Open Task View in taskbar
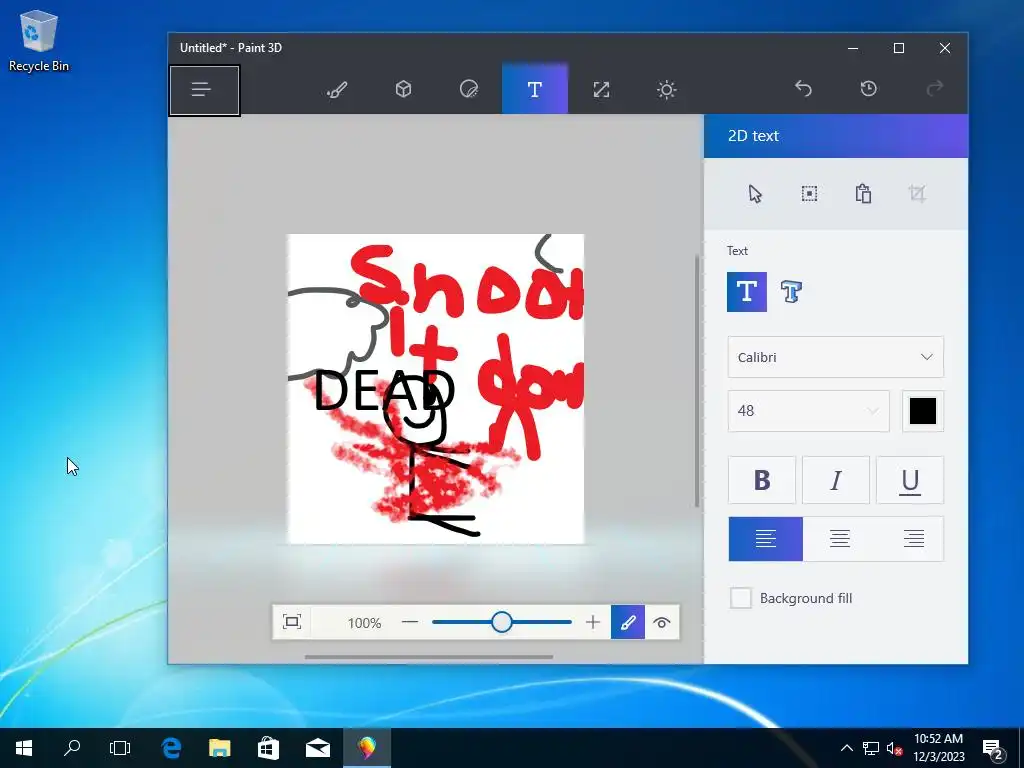Image resolution: width=1024 pixels, height=768 pixels. 120,748
